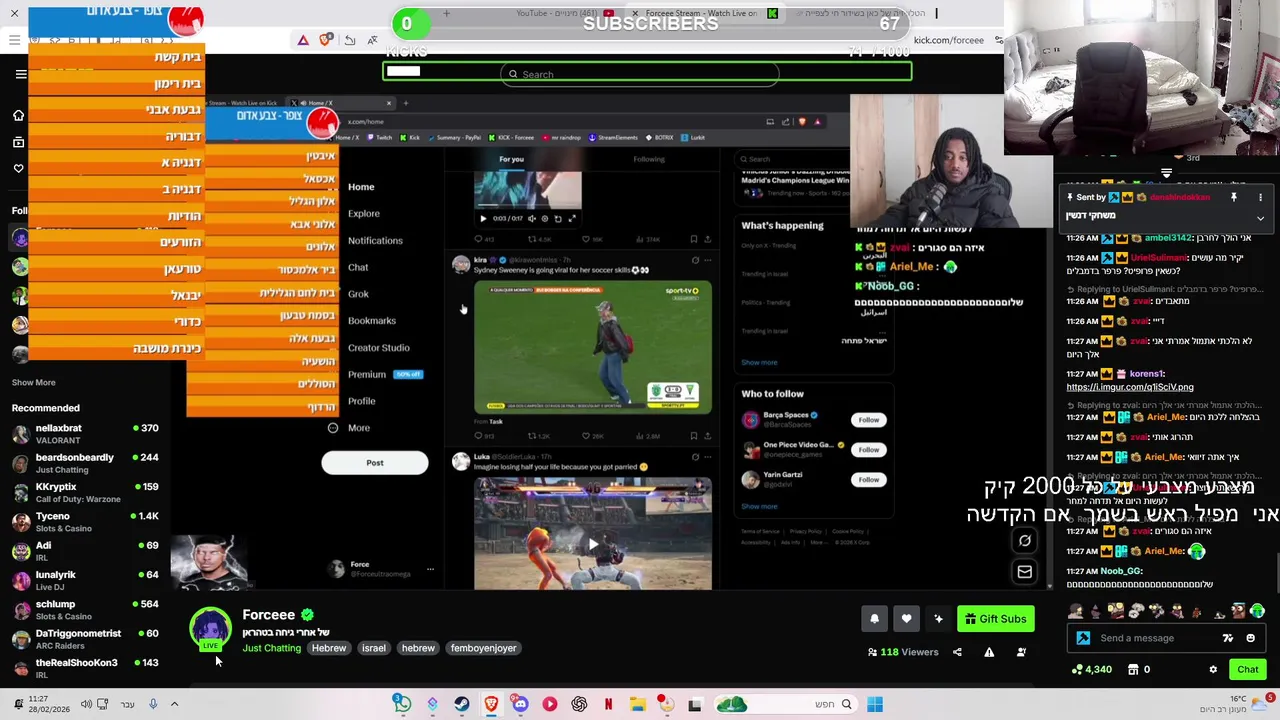Open Tyceno recommended channel
This screenshot has height=720, width=1280.
(x=84, y=521)
